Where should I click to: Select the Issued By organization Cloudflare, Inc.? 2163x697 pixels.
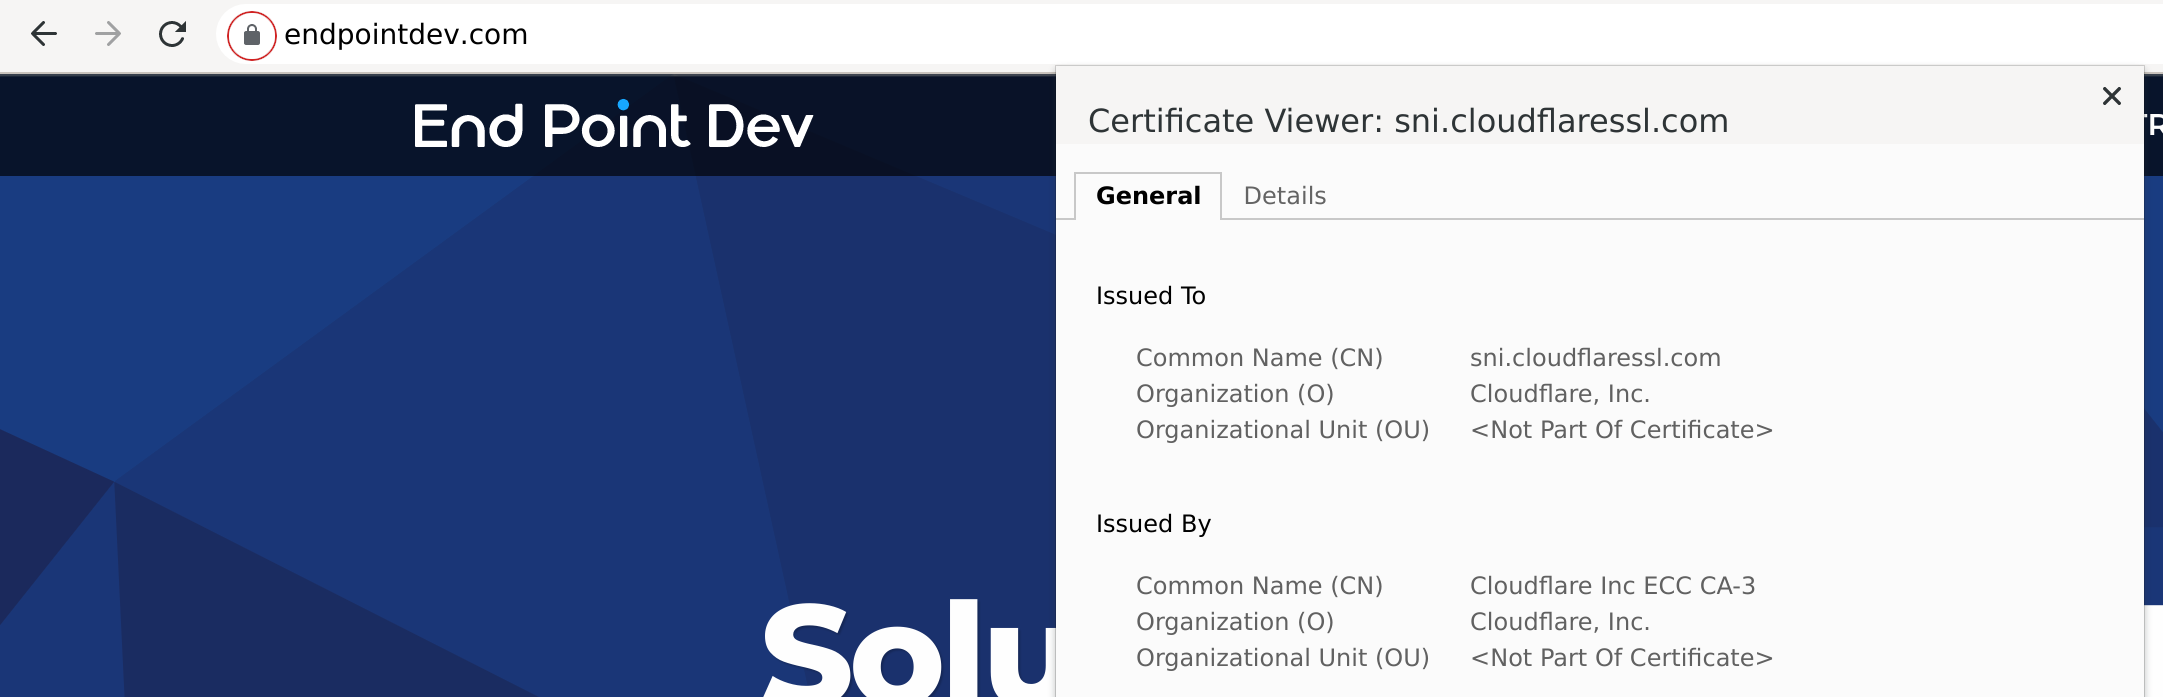coord(1559,622)
